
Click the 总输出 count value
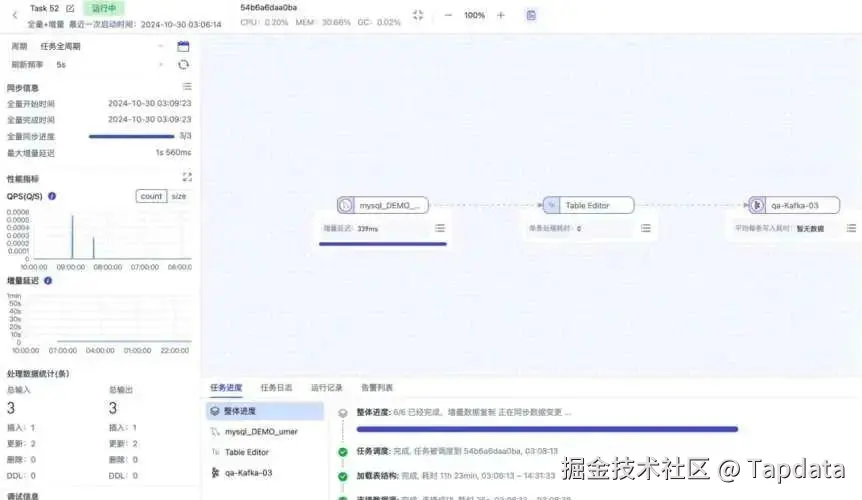(x=113, y=408)
